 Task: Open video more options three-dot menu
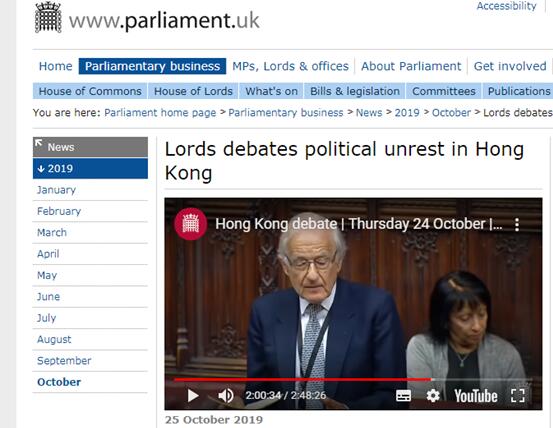click(517, 224)
